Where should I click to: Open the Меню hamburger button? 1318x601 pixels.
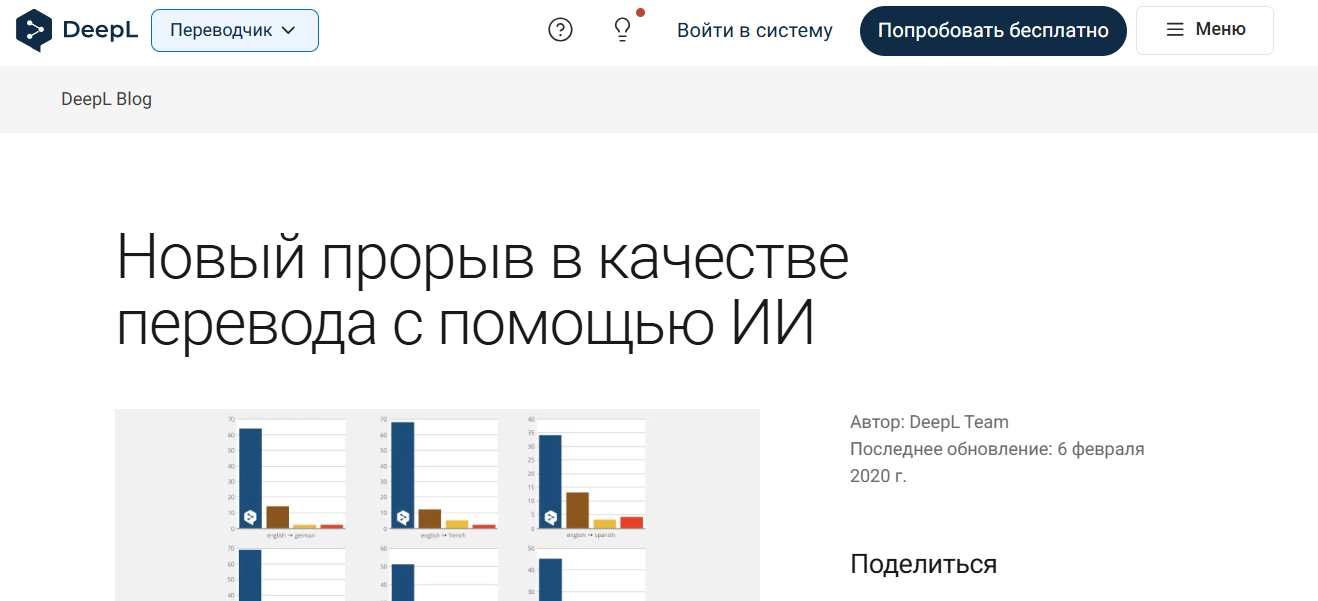pyautogui.click(x=1205, y=30)
